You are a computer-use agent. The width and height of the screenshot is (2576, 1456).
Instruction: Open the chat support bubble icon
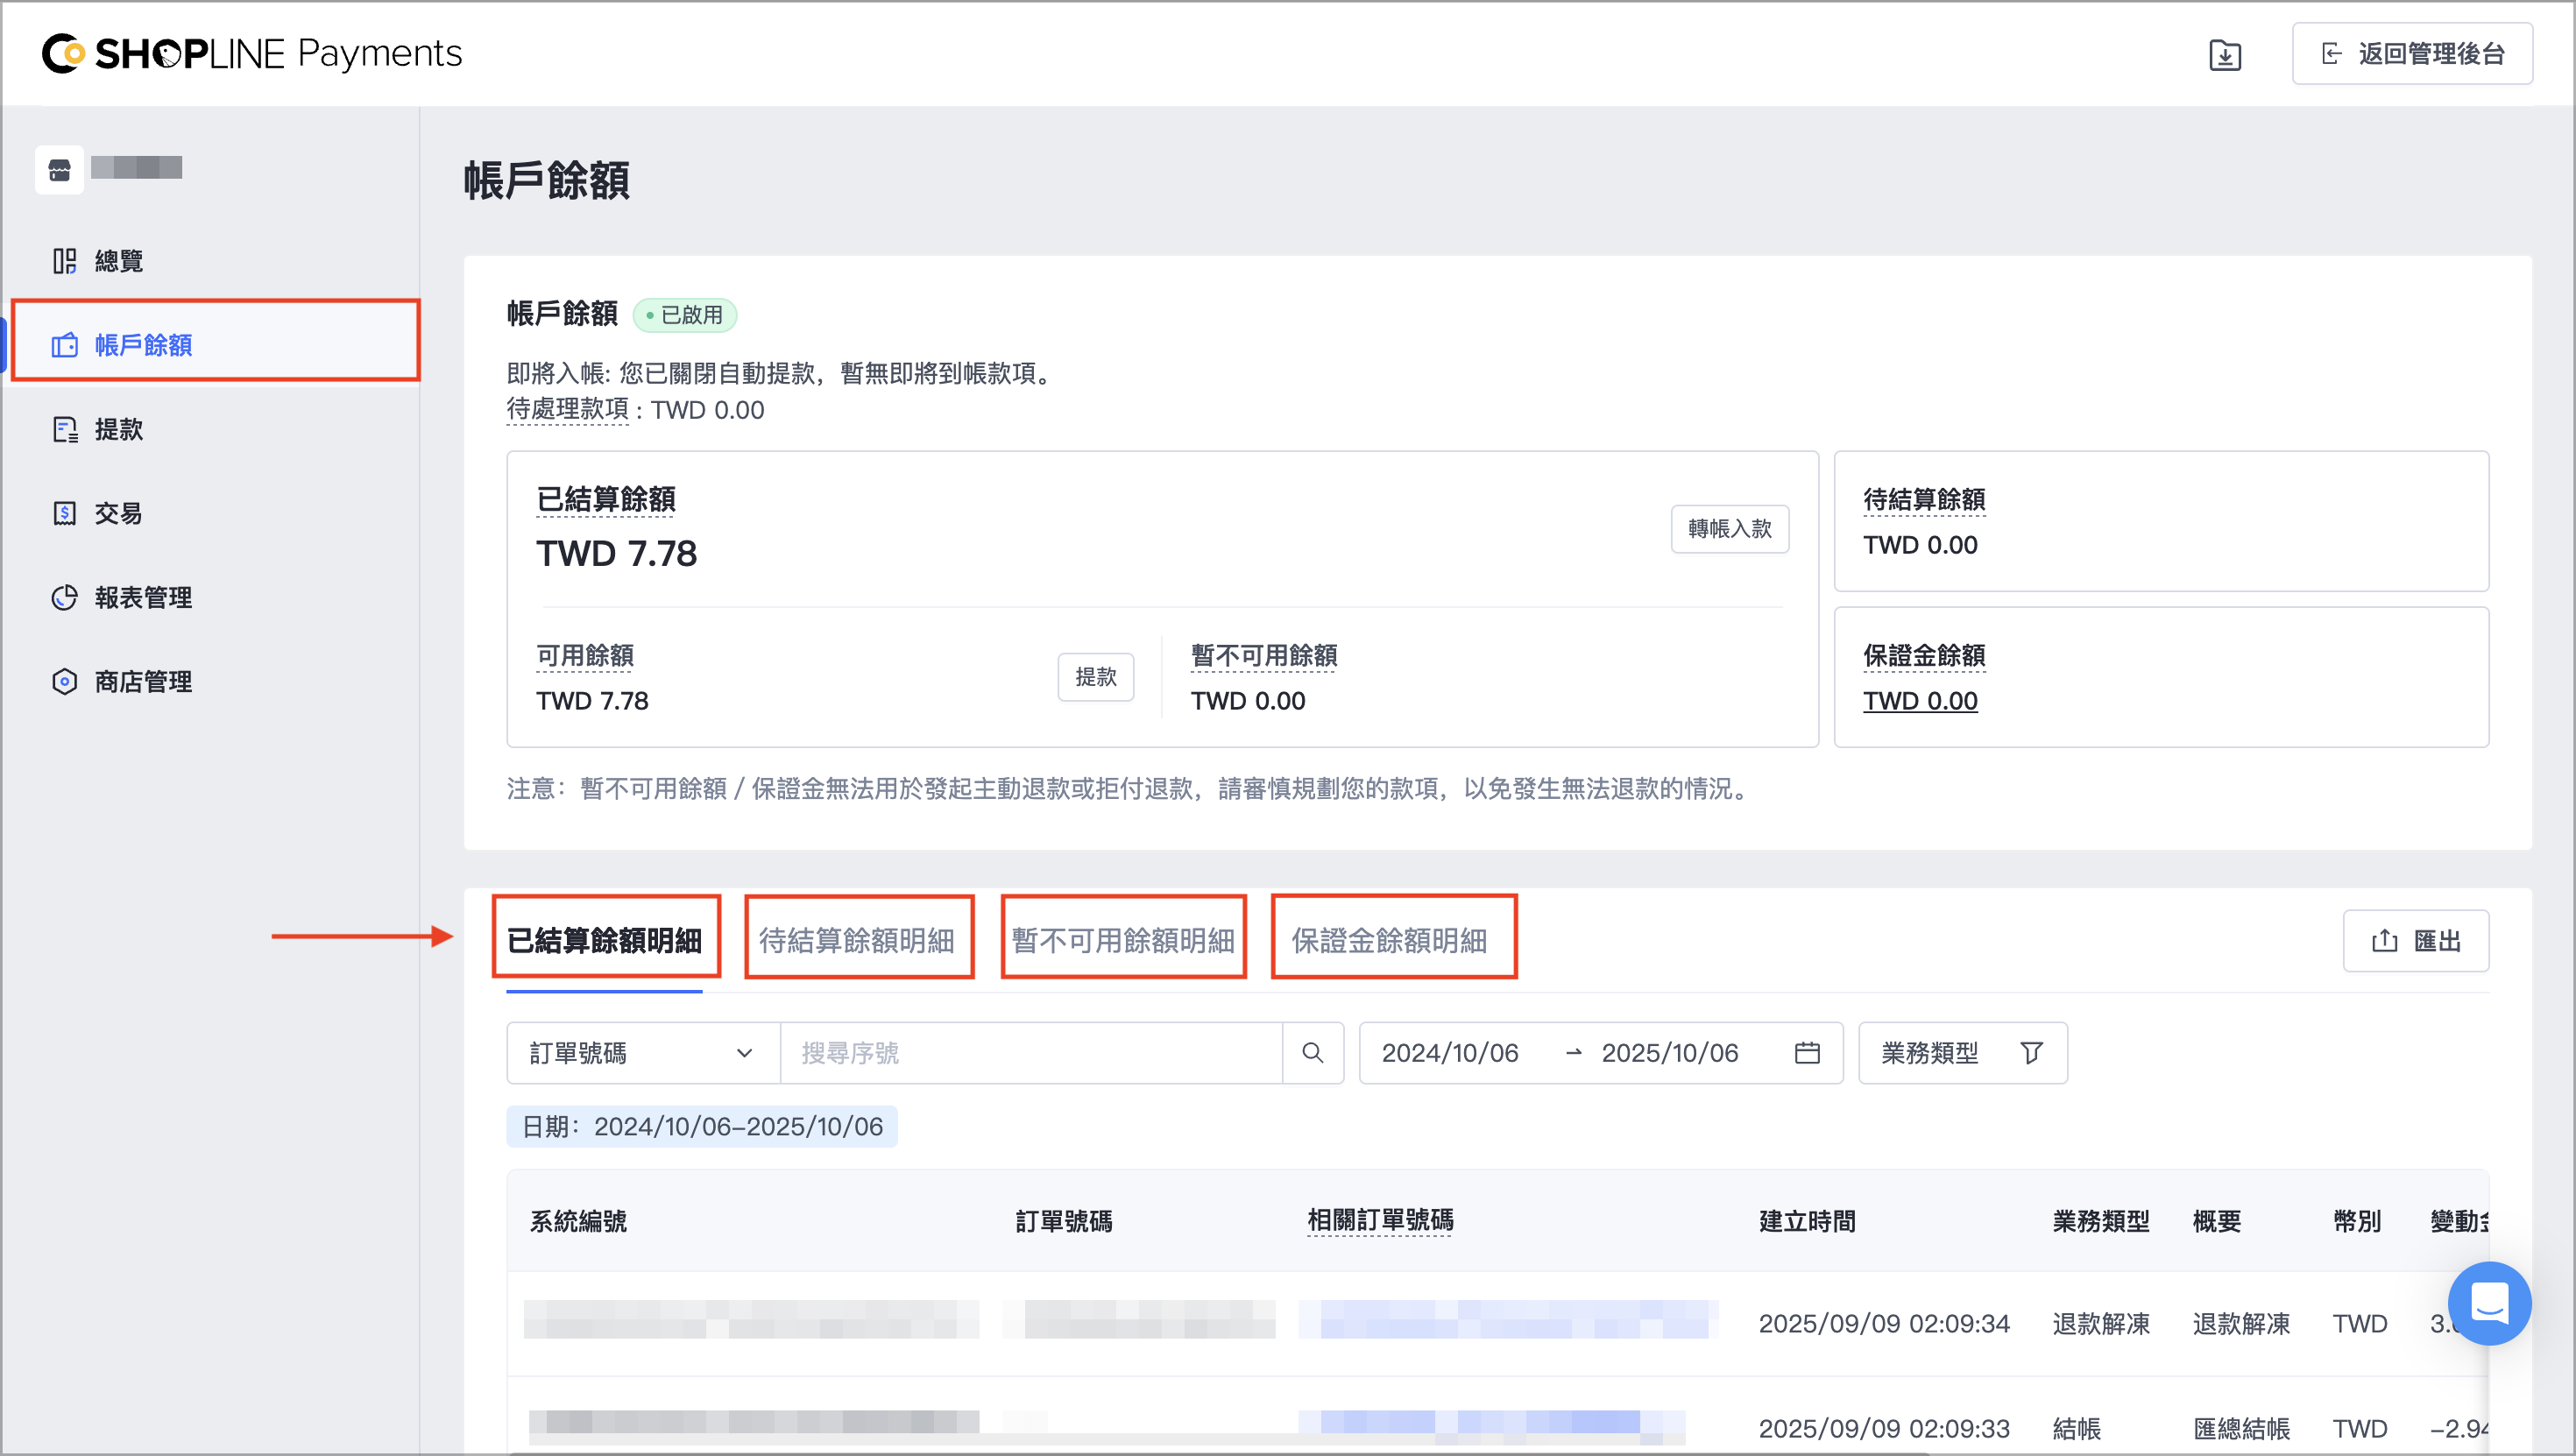pyautogui.click(x=2488, y=1303)
